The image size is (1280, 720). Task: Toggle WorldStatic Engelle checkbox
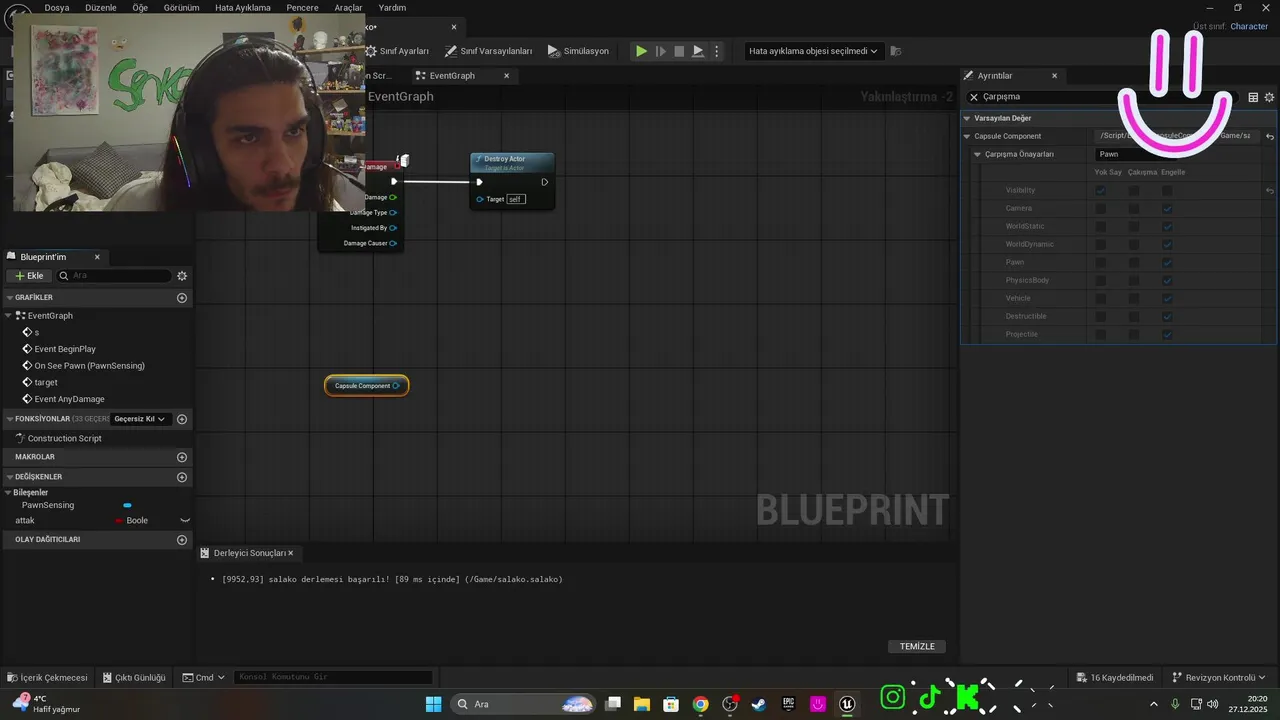click(1167, 226)
